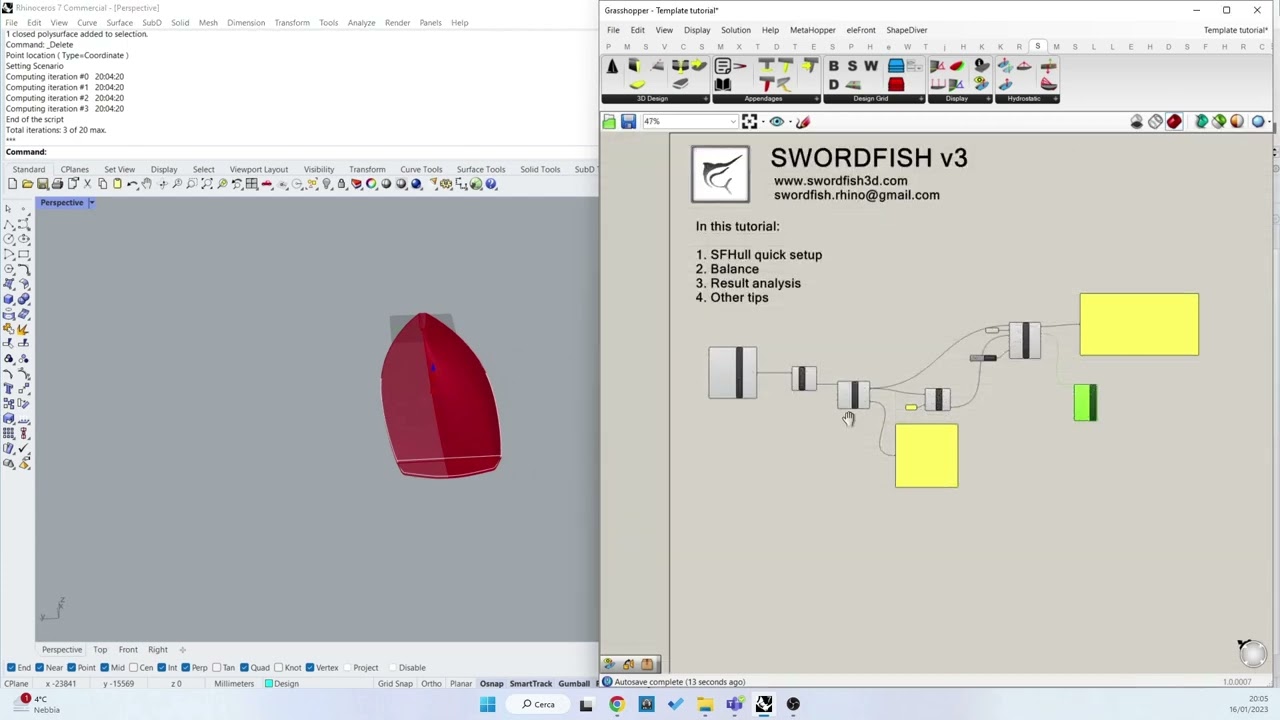
Task: Toggle Osnap in the Rhino status bar
Action: point(491,684)
